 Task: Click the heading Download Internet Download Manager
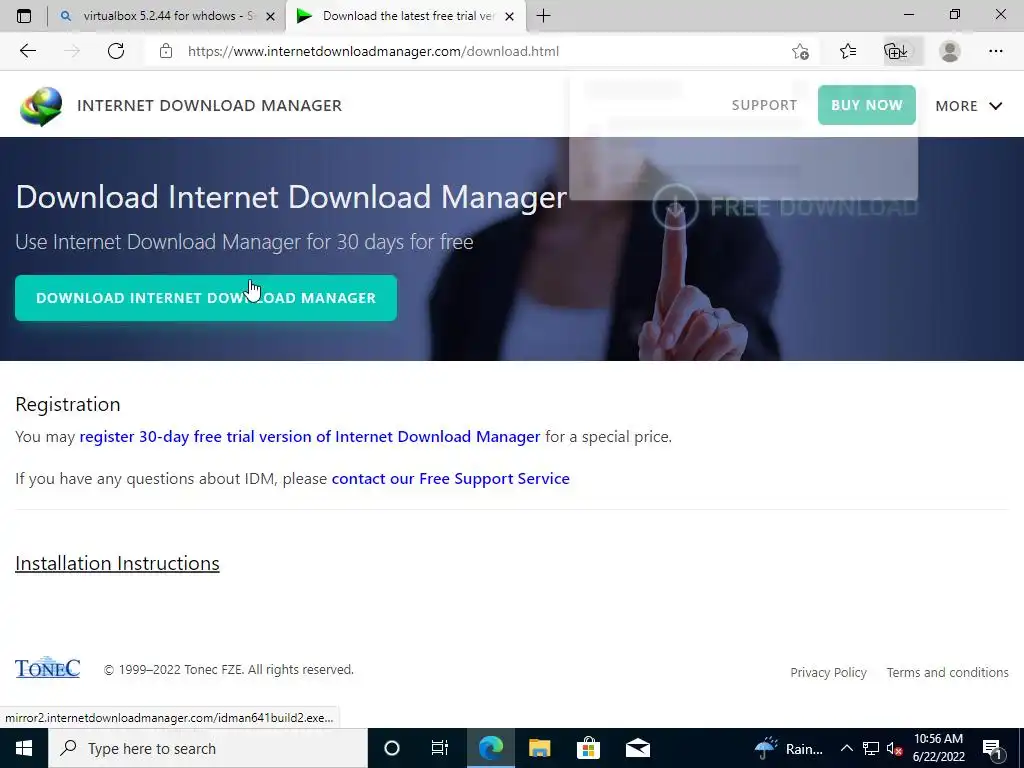click(291, 197)
